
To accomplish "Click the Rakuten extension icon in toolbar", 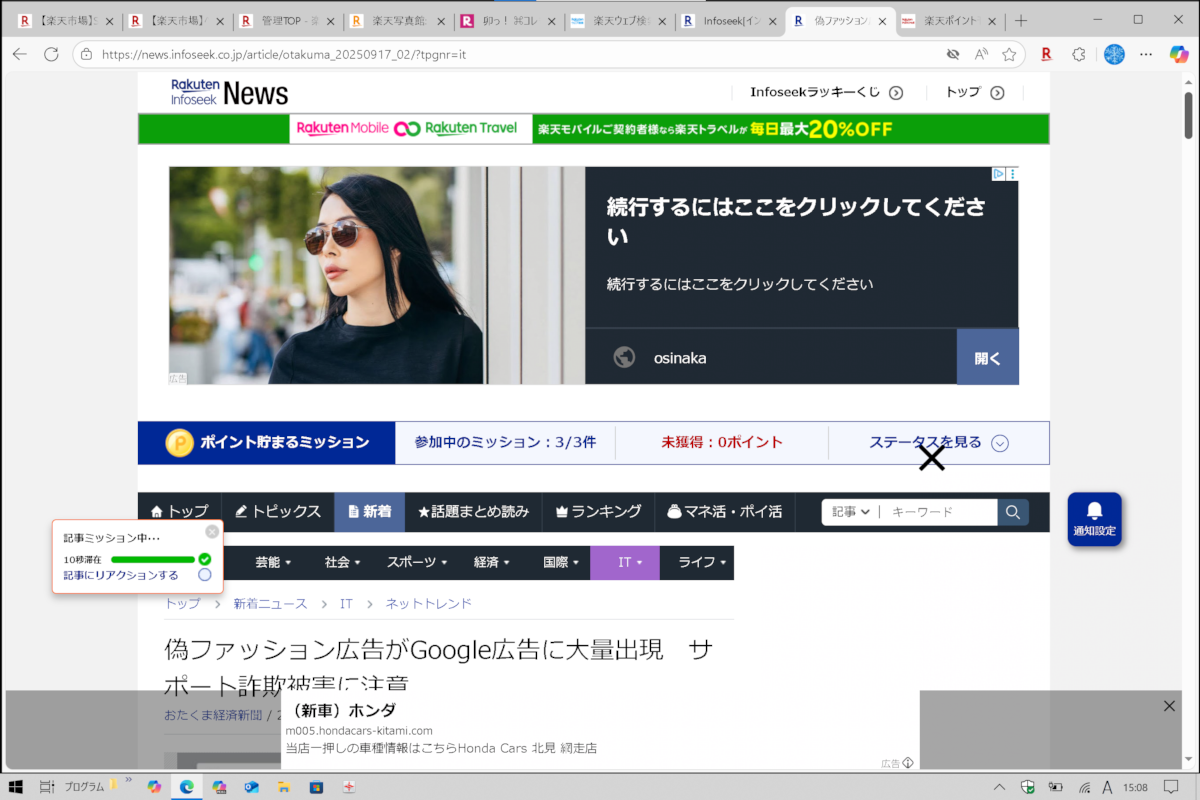I will click(x=1046, y=54).
